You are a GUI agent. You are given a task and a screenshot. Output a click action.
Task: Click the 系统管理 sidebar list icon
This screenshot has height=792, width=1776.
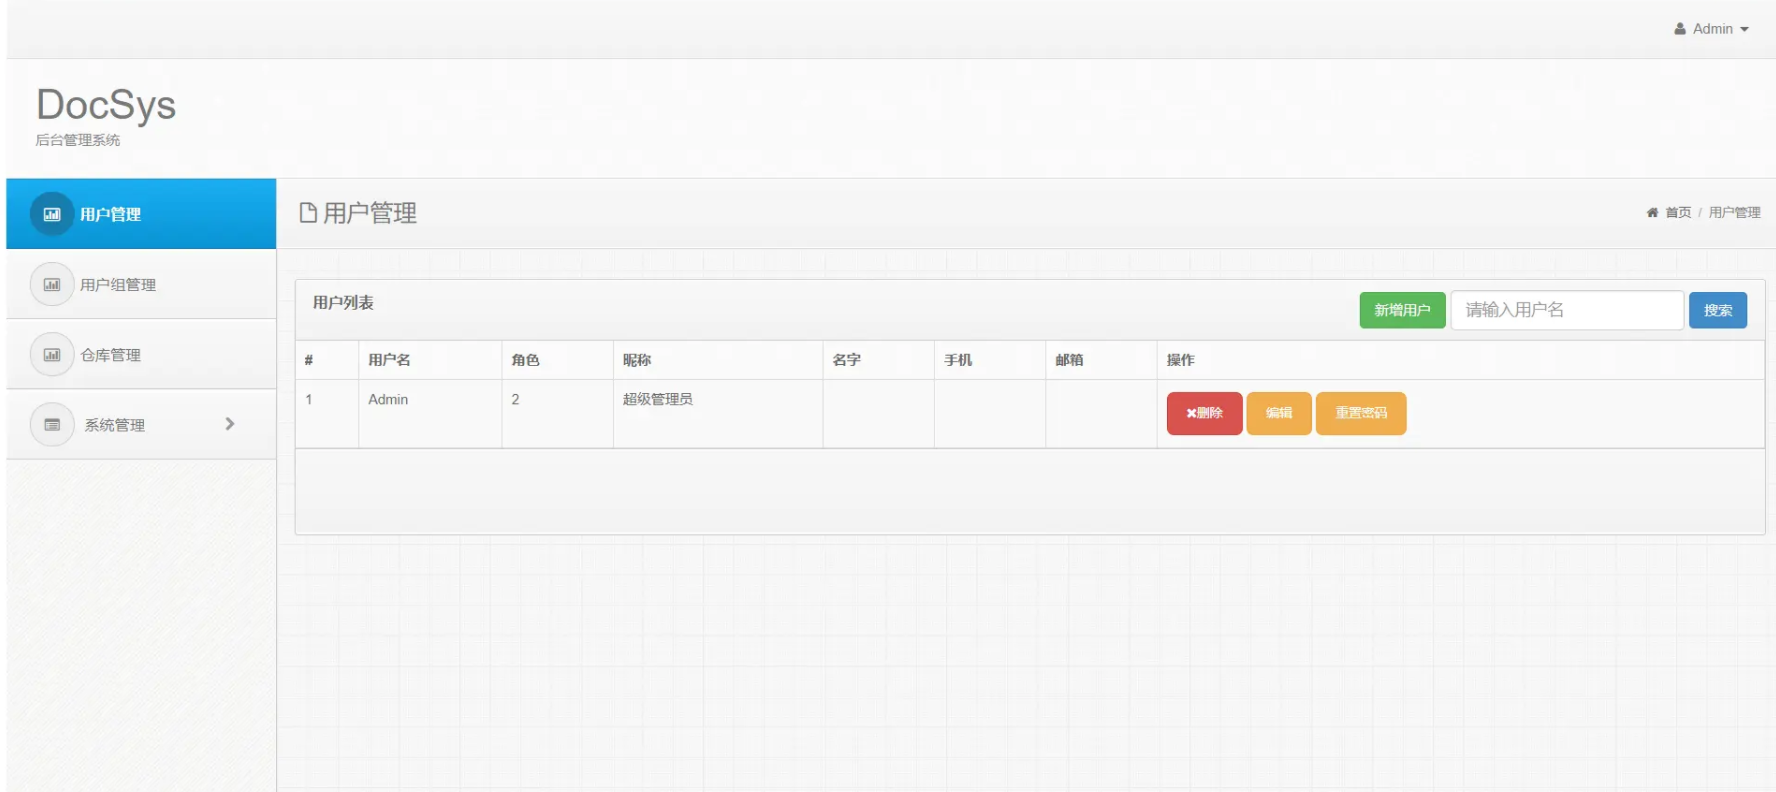pos(52,424)
